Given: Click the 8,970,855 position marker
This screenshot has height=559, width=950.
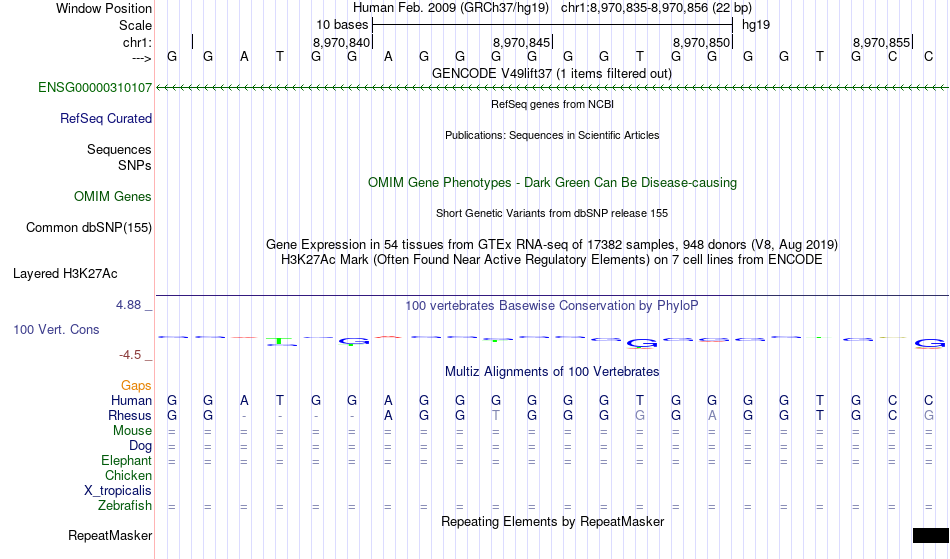Looking at the screenshot, I should coord(882,42).
